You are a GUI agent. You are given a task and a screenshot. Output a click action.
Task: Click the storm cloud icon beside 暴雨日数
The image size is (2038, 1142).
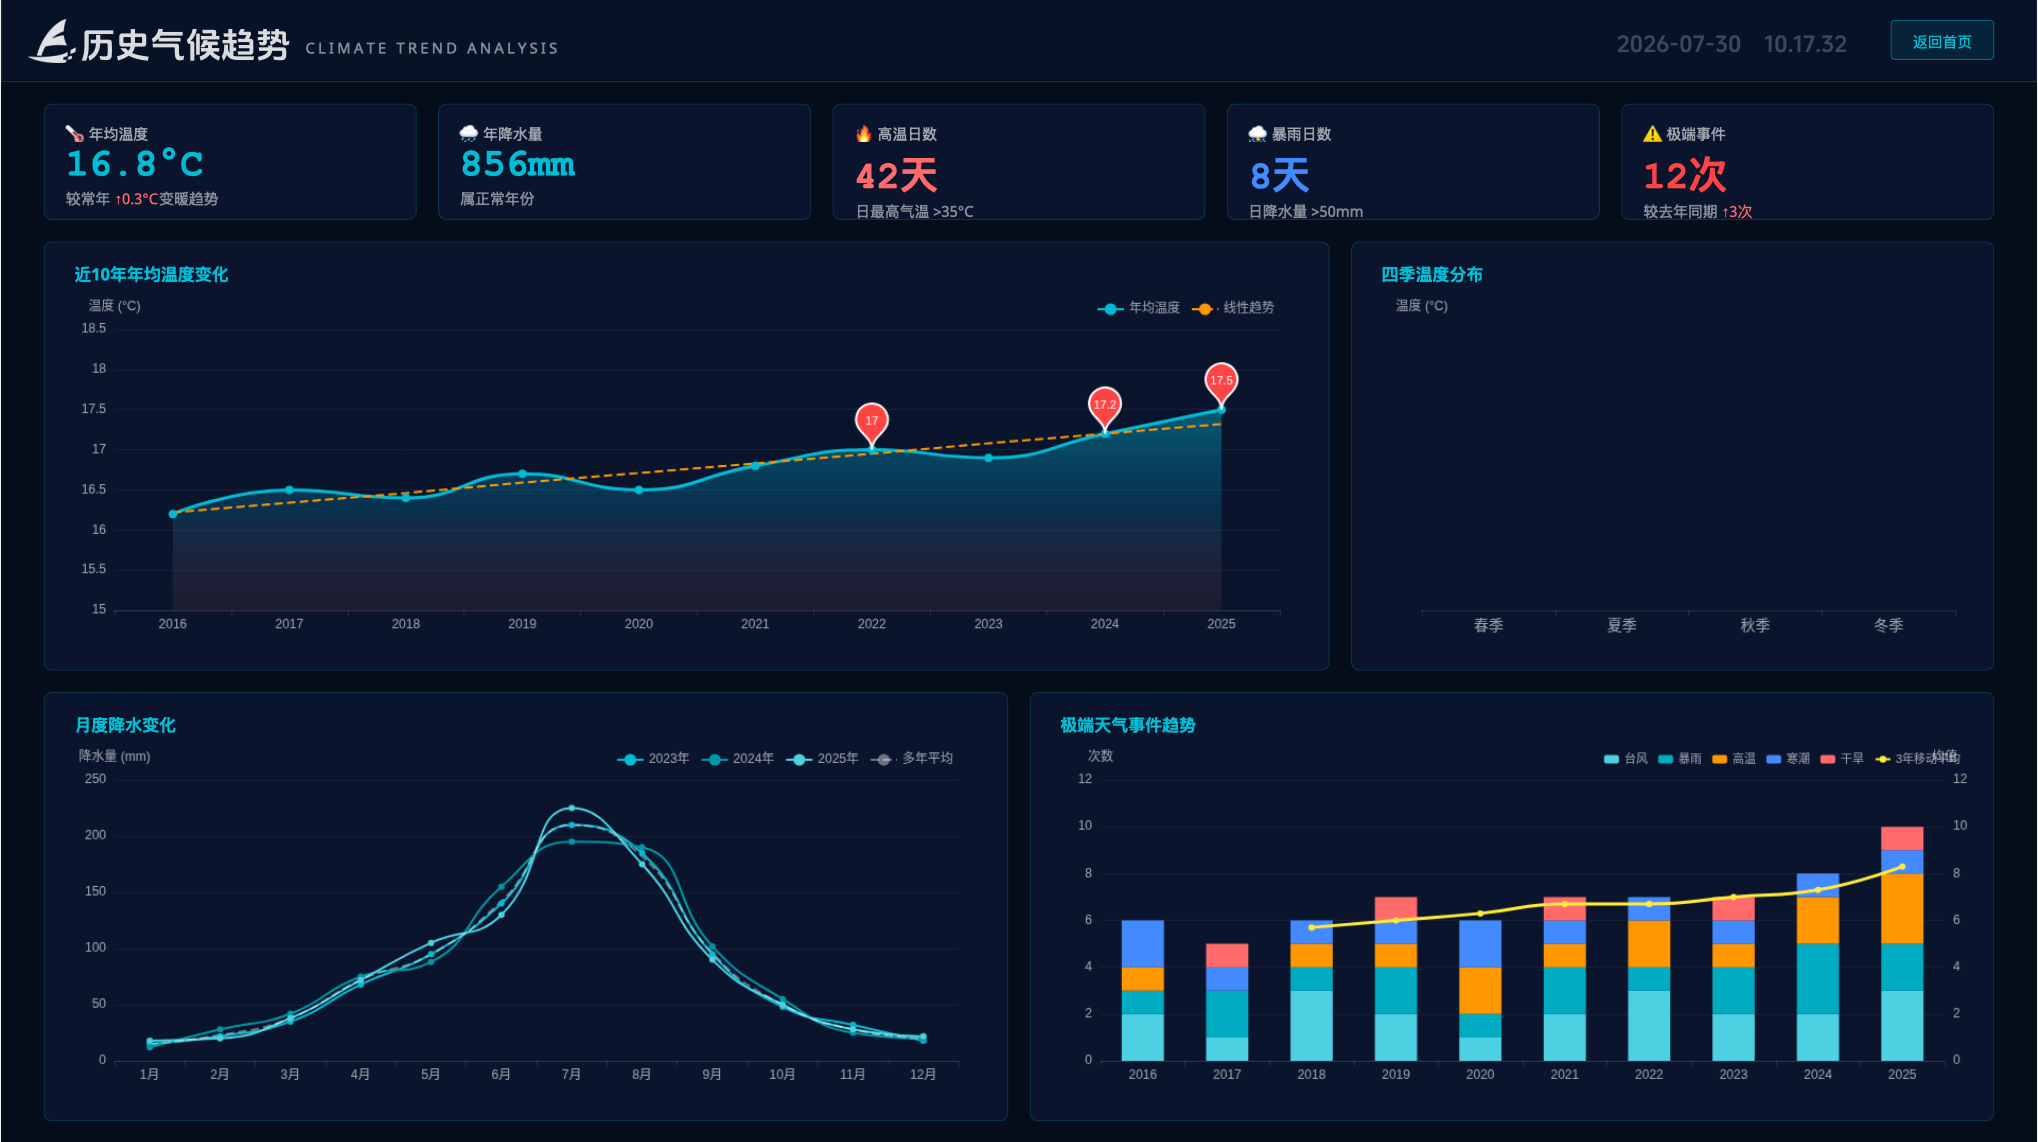[1257, 133]
